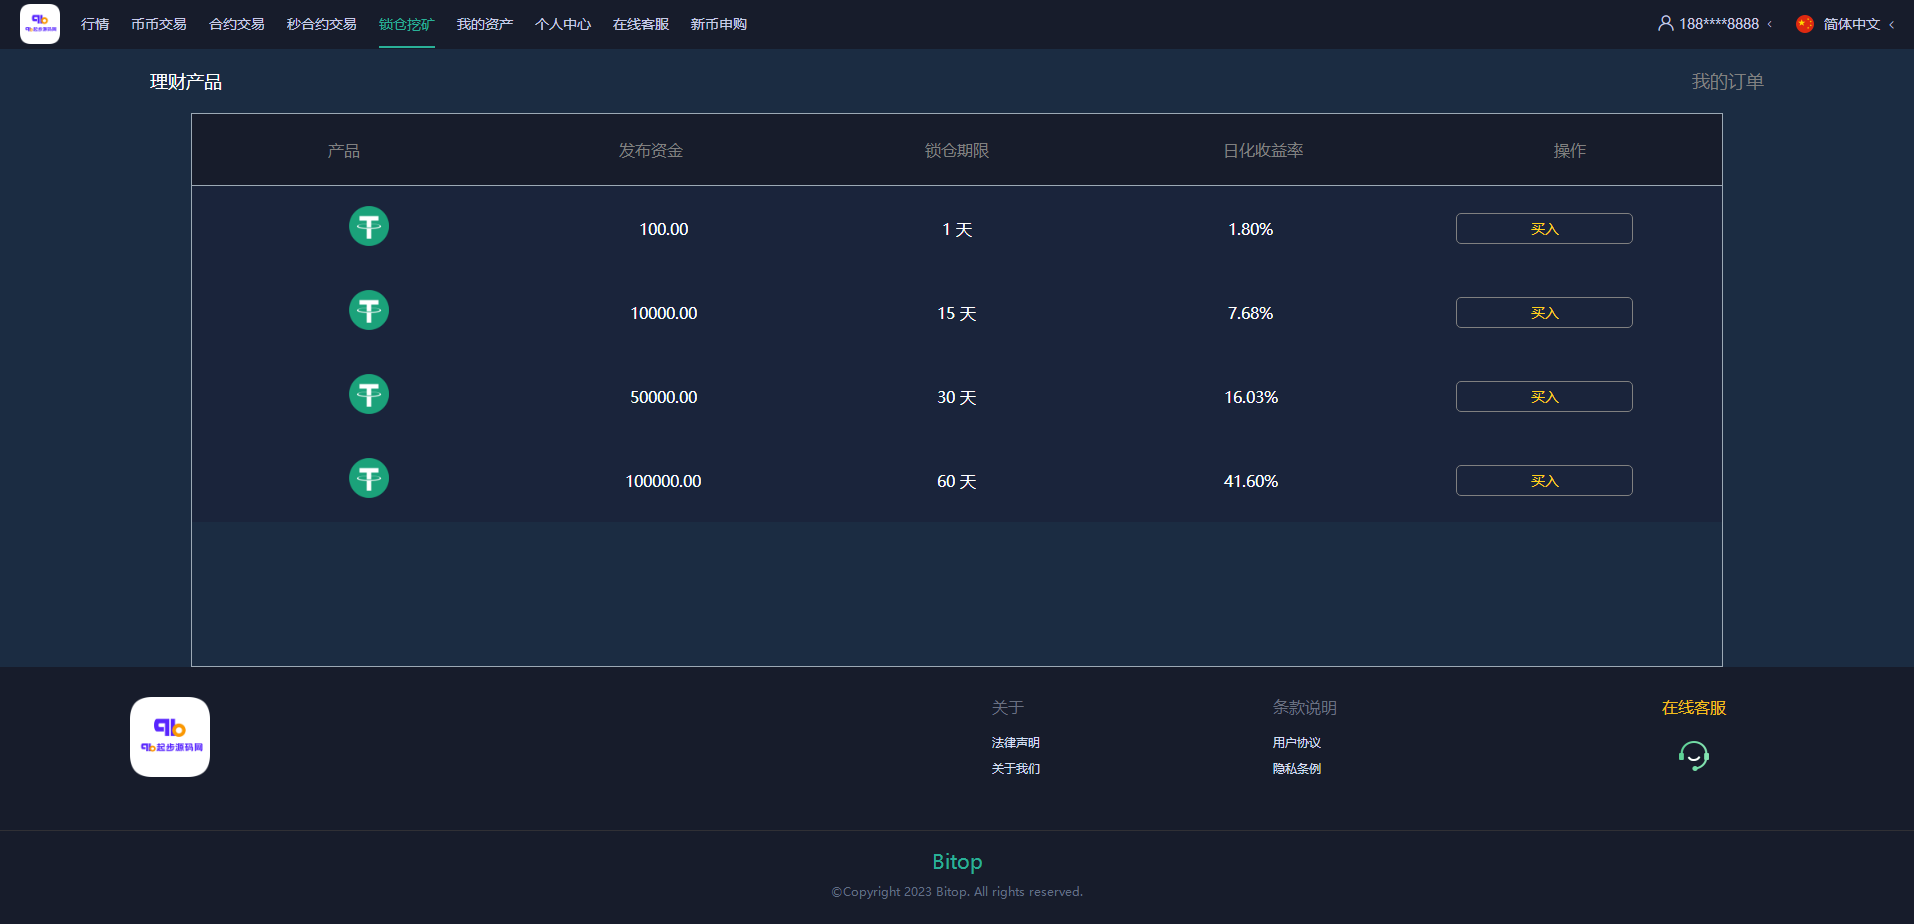The image size is (1914, 924).
Task: View 我的订单 orders link
Action: click(x=1727, y=82)
